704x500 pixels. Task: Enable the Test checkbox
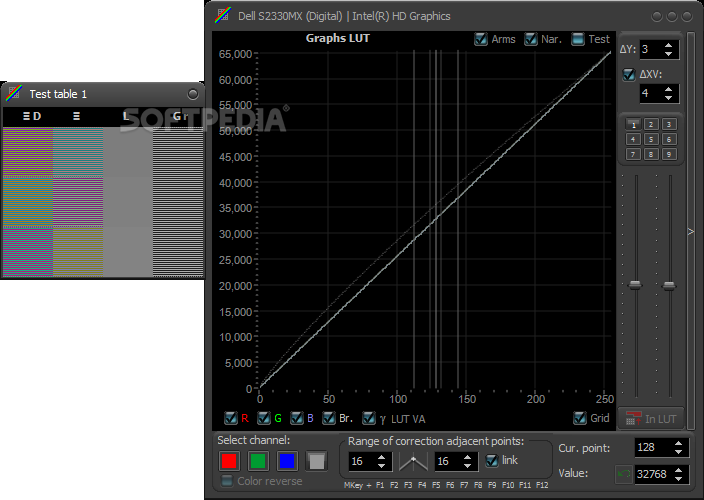coord(578,39)
